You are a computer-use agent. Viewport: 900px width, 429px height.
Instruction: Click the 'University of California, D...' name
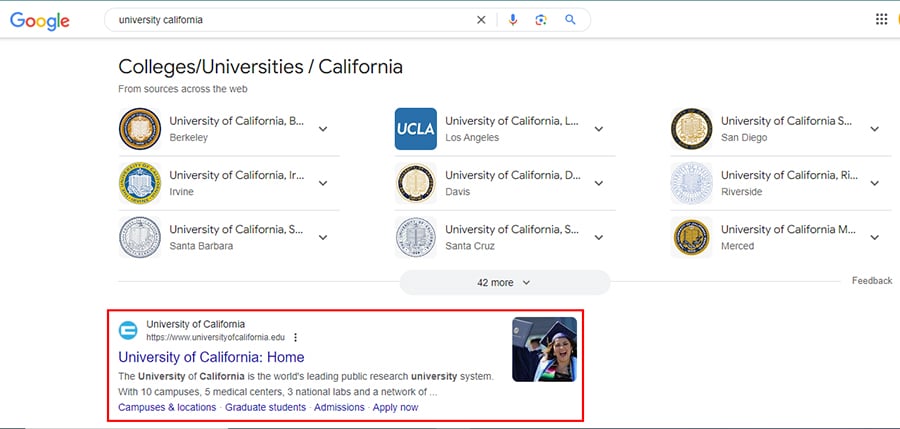(513, 175)
